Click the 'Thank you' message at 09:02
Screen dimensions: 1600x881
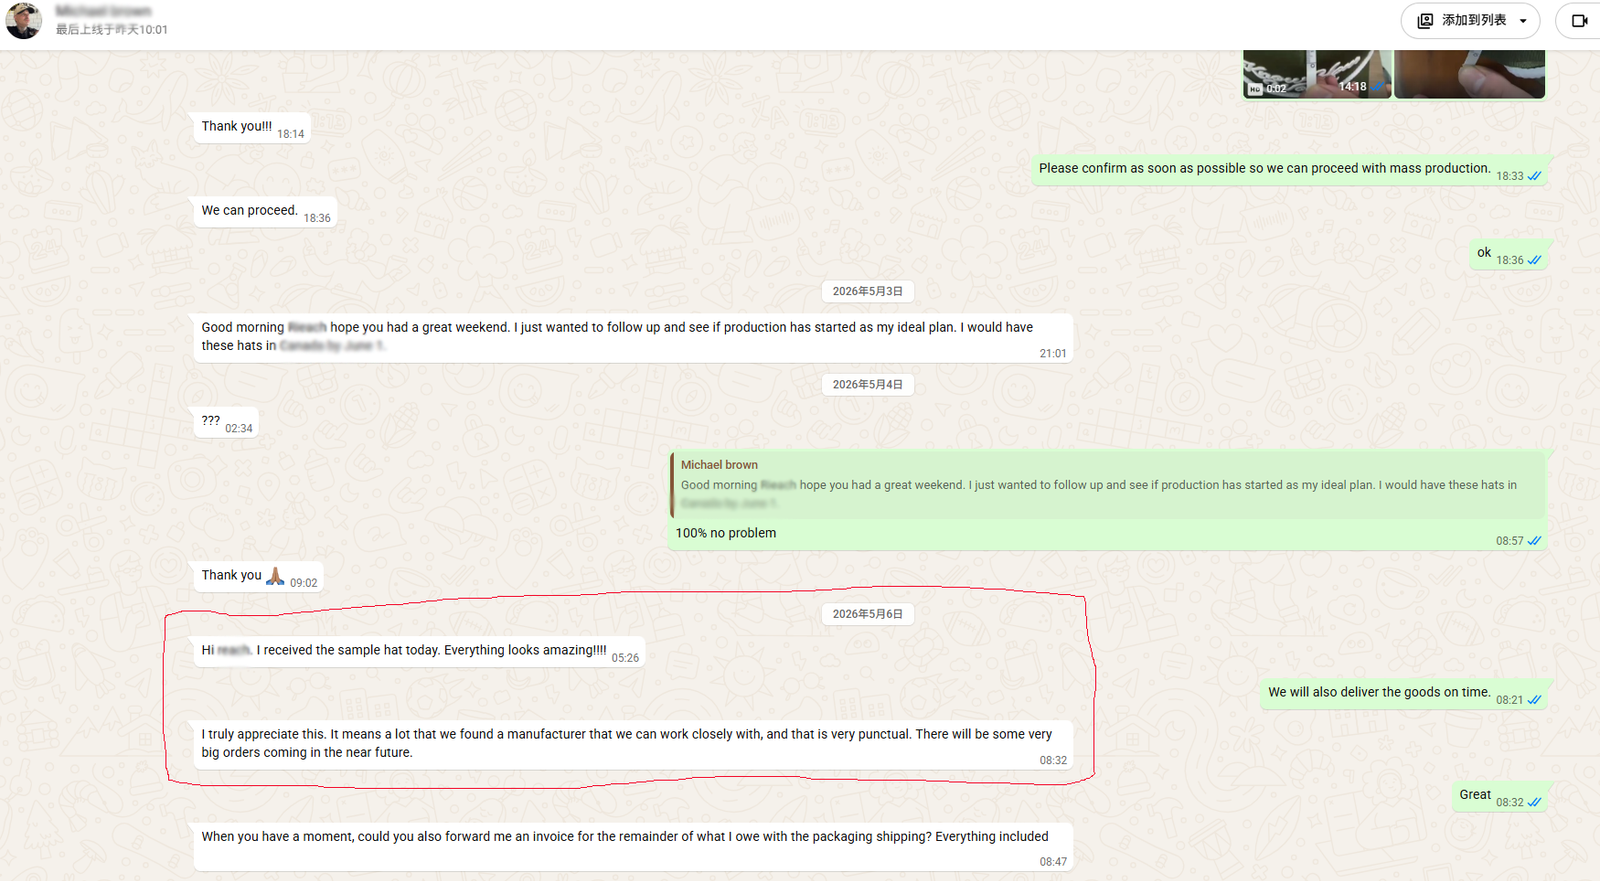pos(257,576)
